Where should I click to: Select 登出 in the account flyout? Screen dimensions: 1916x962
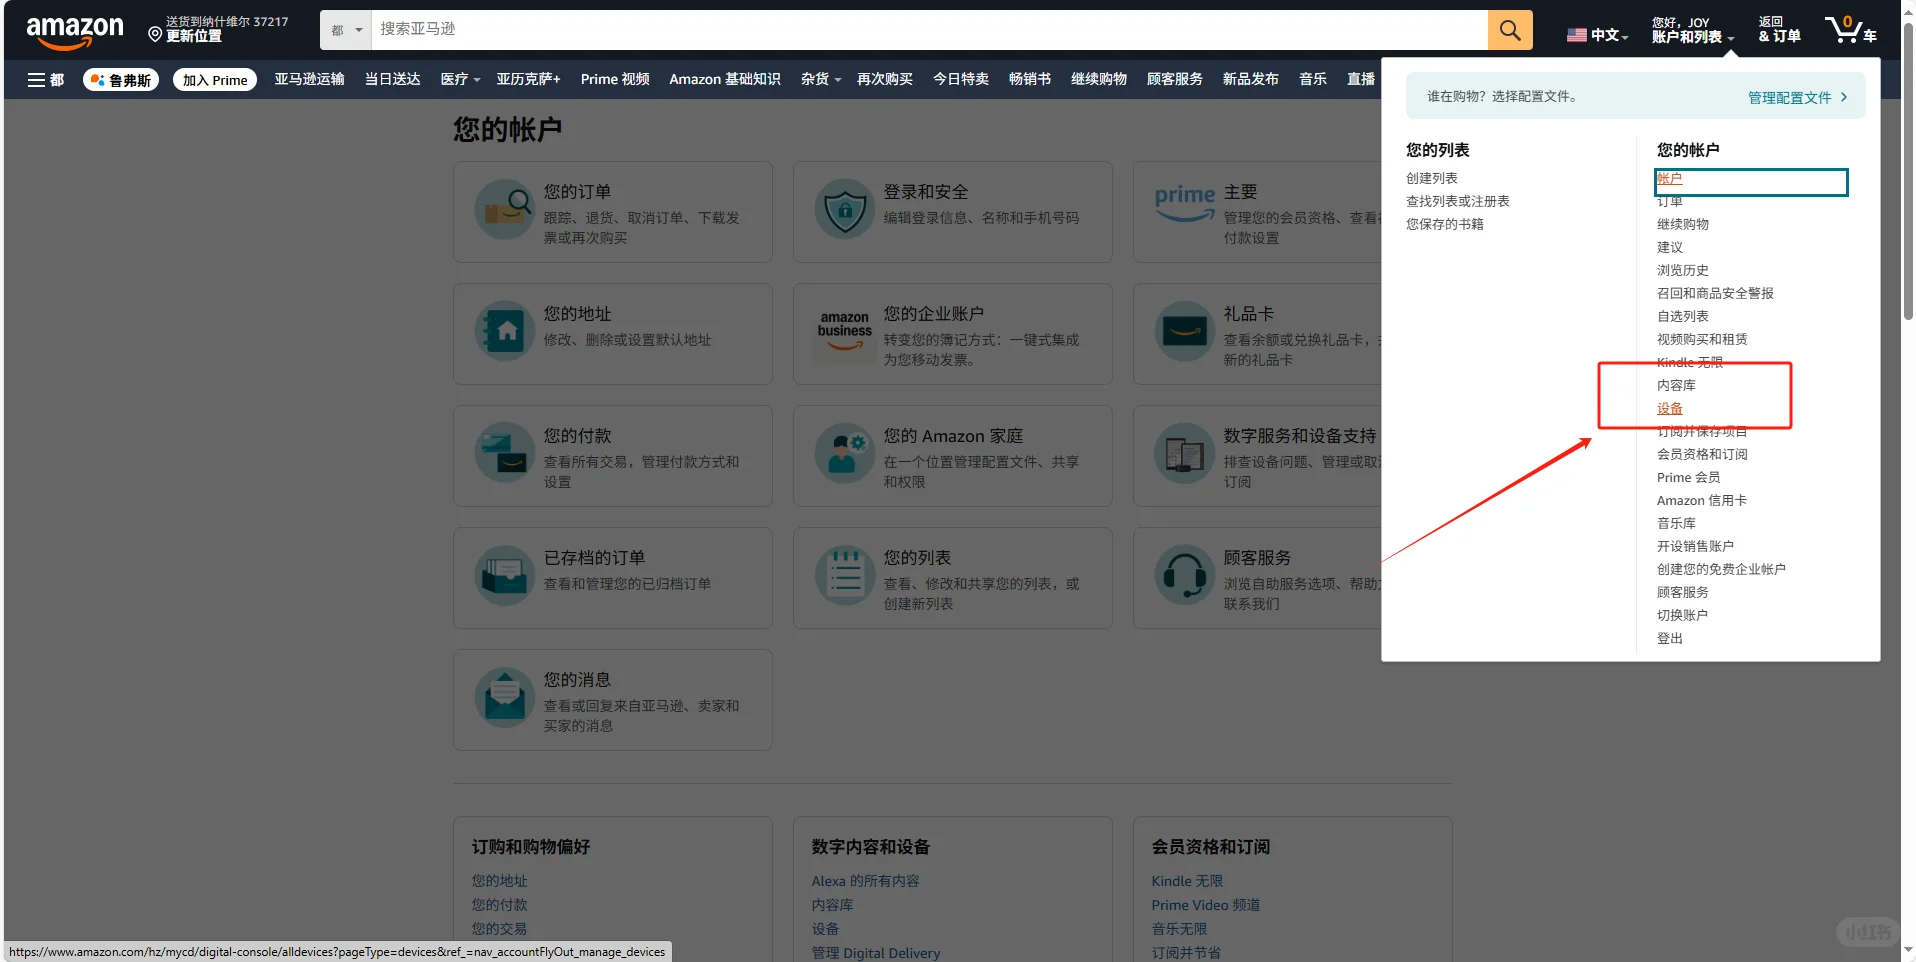tap(1670, 639)
